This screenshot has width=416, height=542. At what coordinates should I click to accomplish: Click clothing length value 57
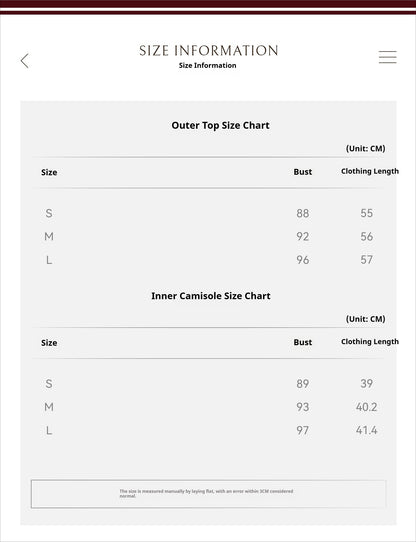click(367, 260)
